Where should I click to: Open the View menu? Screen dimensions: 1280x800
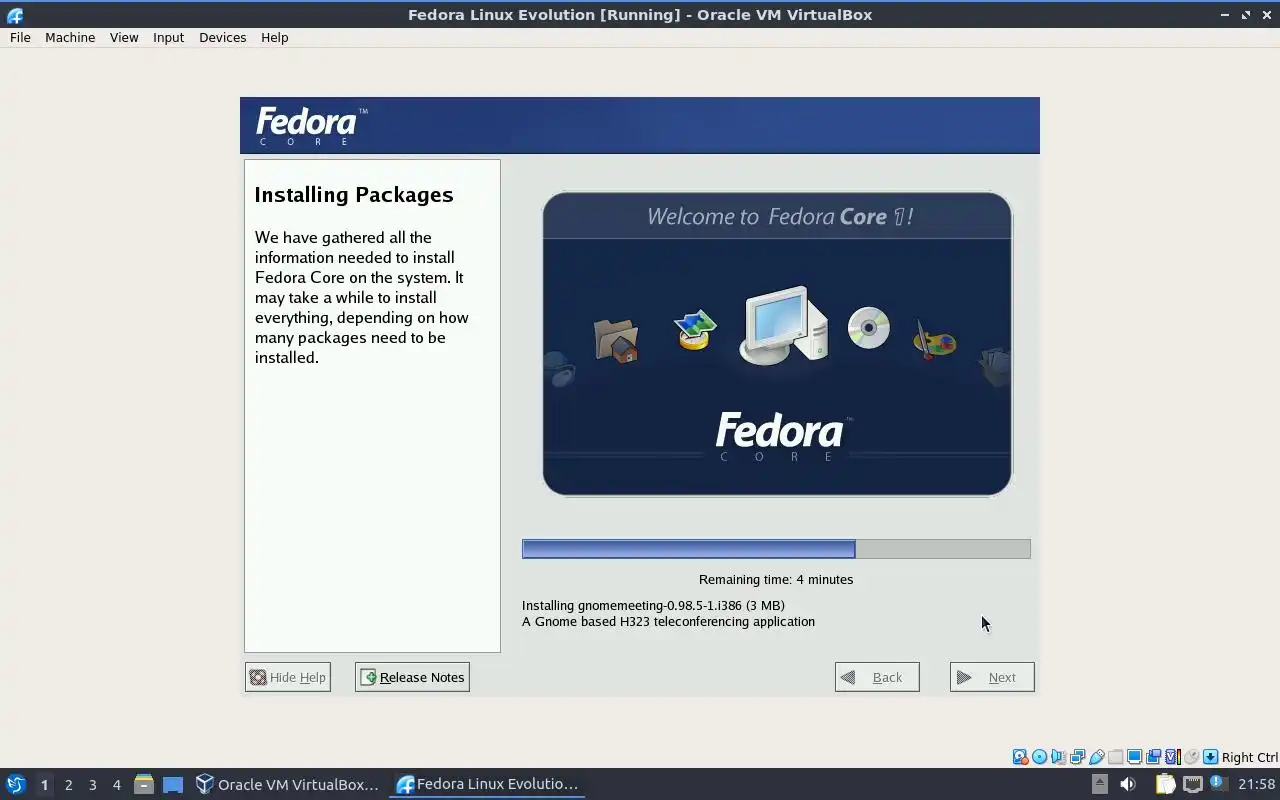pos(124,37)
